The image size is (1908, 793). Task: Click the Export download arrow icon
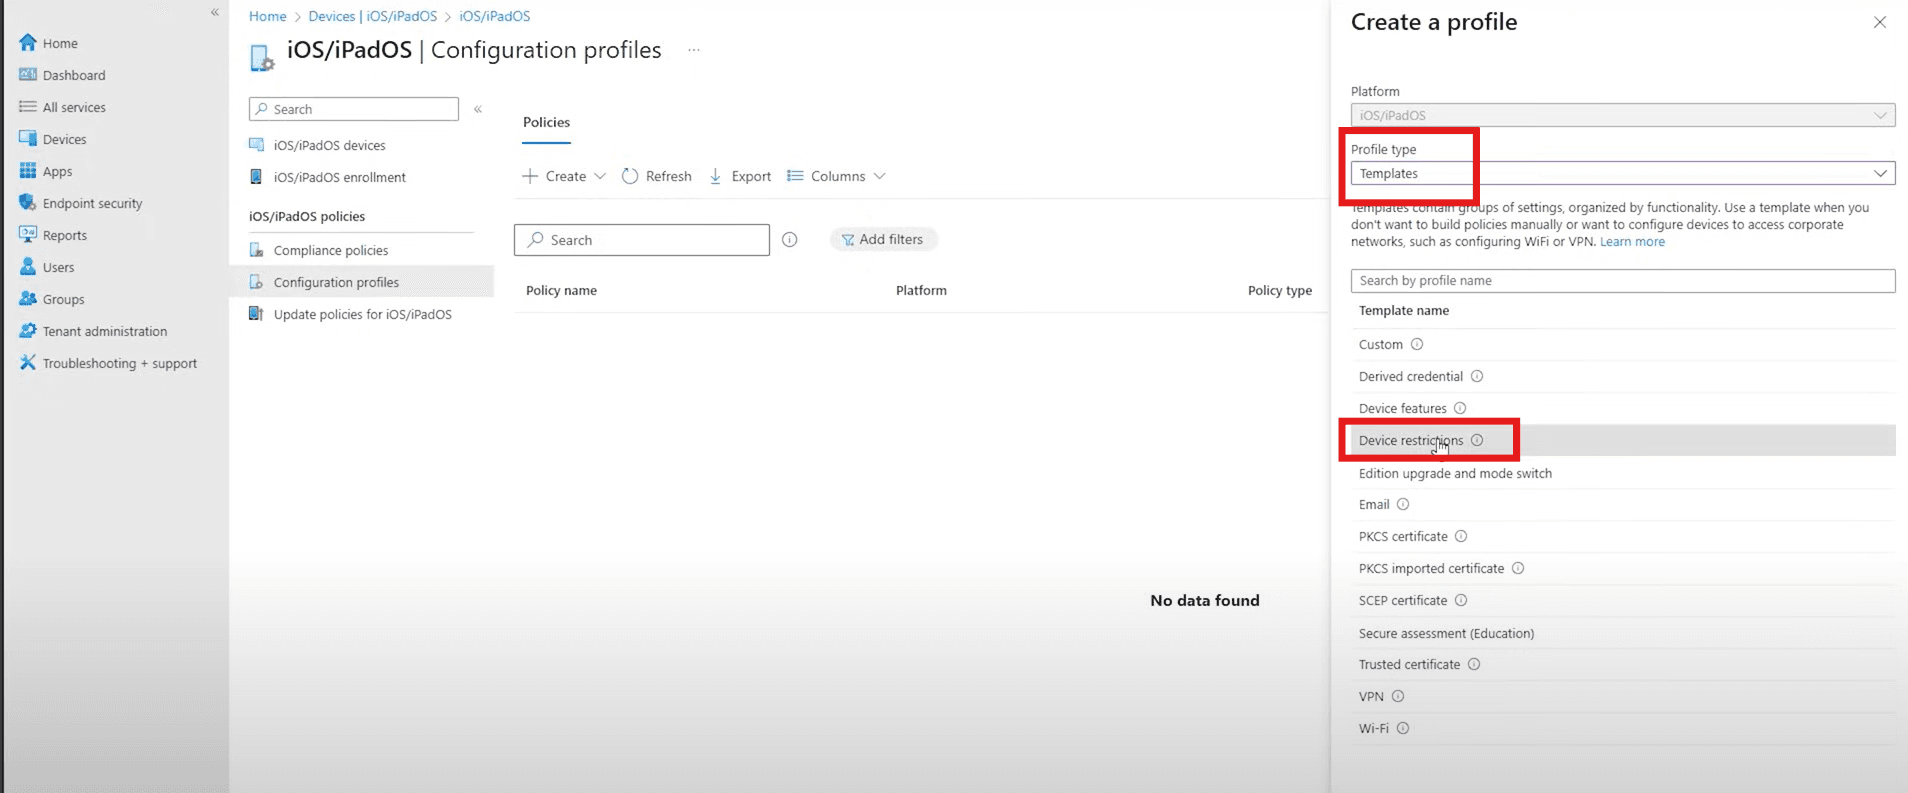pyautogui.click(x=716, y=176)
